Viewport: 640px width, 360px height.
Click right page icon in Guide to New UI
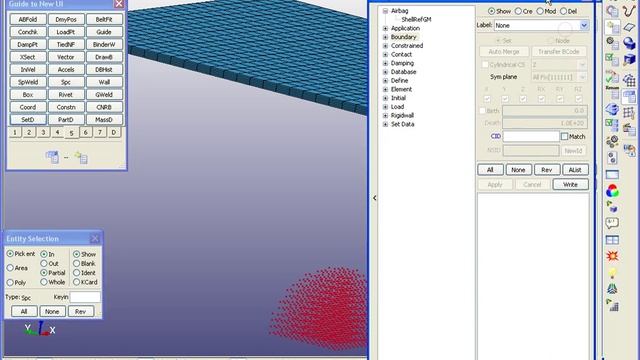(81, 157)
